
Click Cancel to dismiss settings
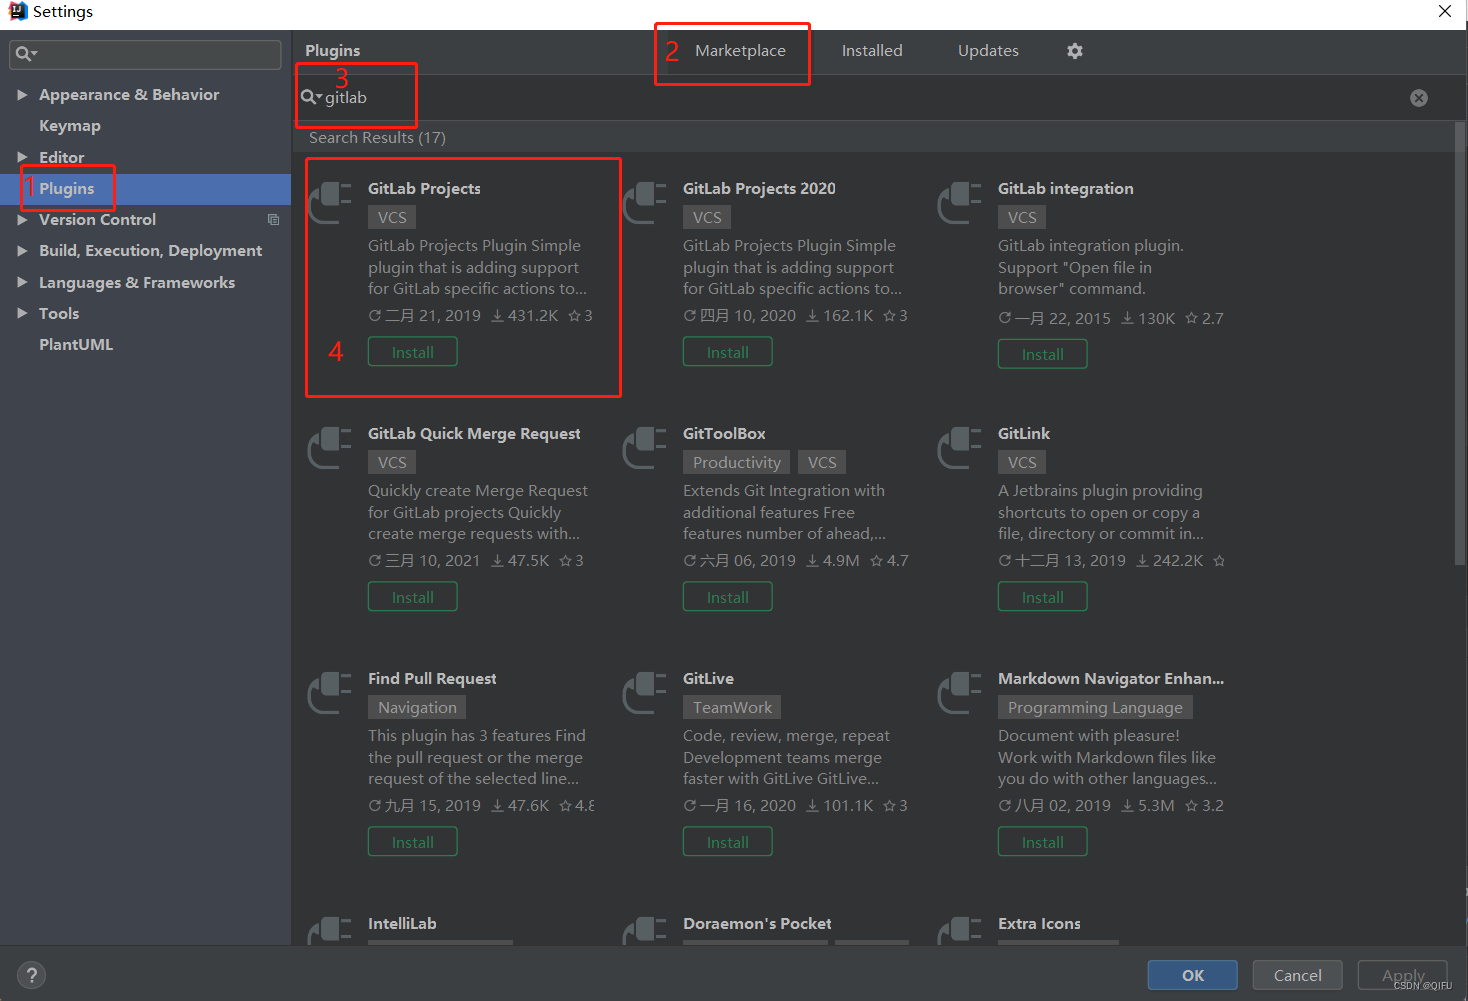coord(1298,975)
